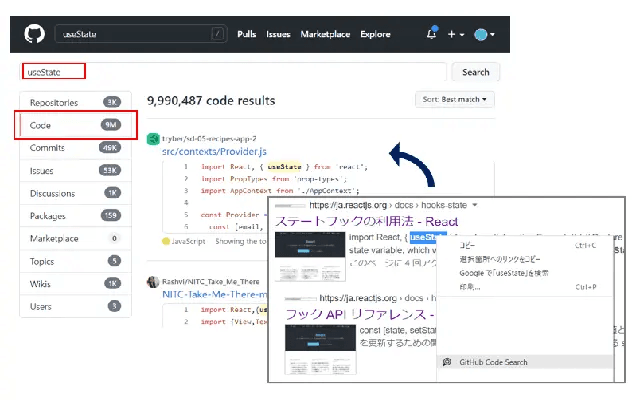Expand the plus create-new dropdown
This screenshot has width=640, height=400.
coord(456,34)
